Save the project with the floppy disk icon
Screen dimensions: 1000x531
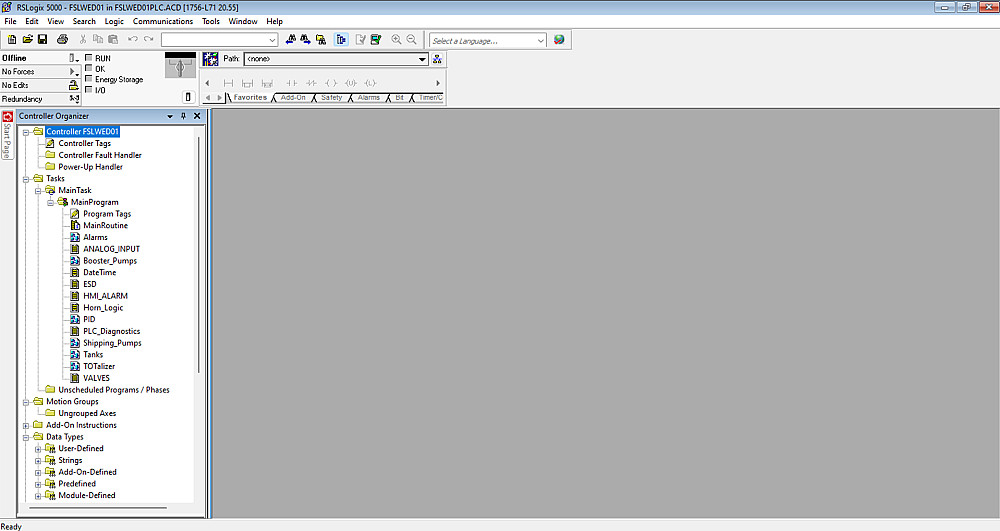(x=43, y=40)
